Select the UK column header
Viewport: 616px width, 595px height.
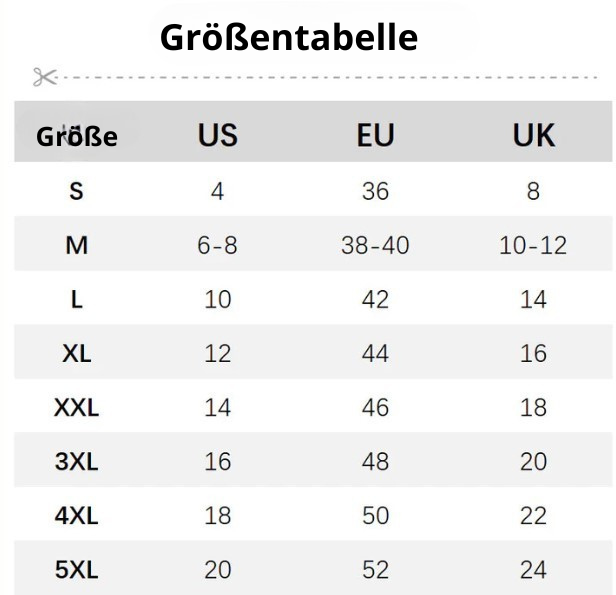[533, 135]
